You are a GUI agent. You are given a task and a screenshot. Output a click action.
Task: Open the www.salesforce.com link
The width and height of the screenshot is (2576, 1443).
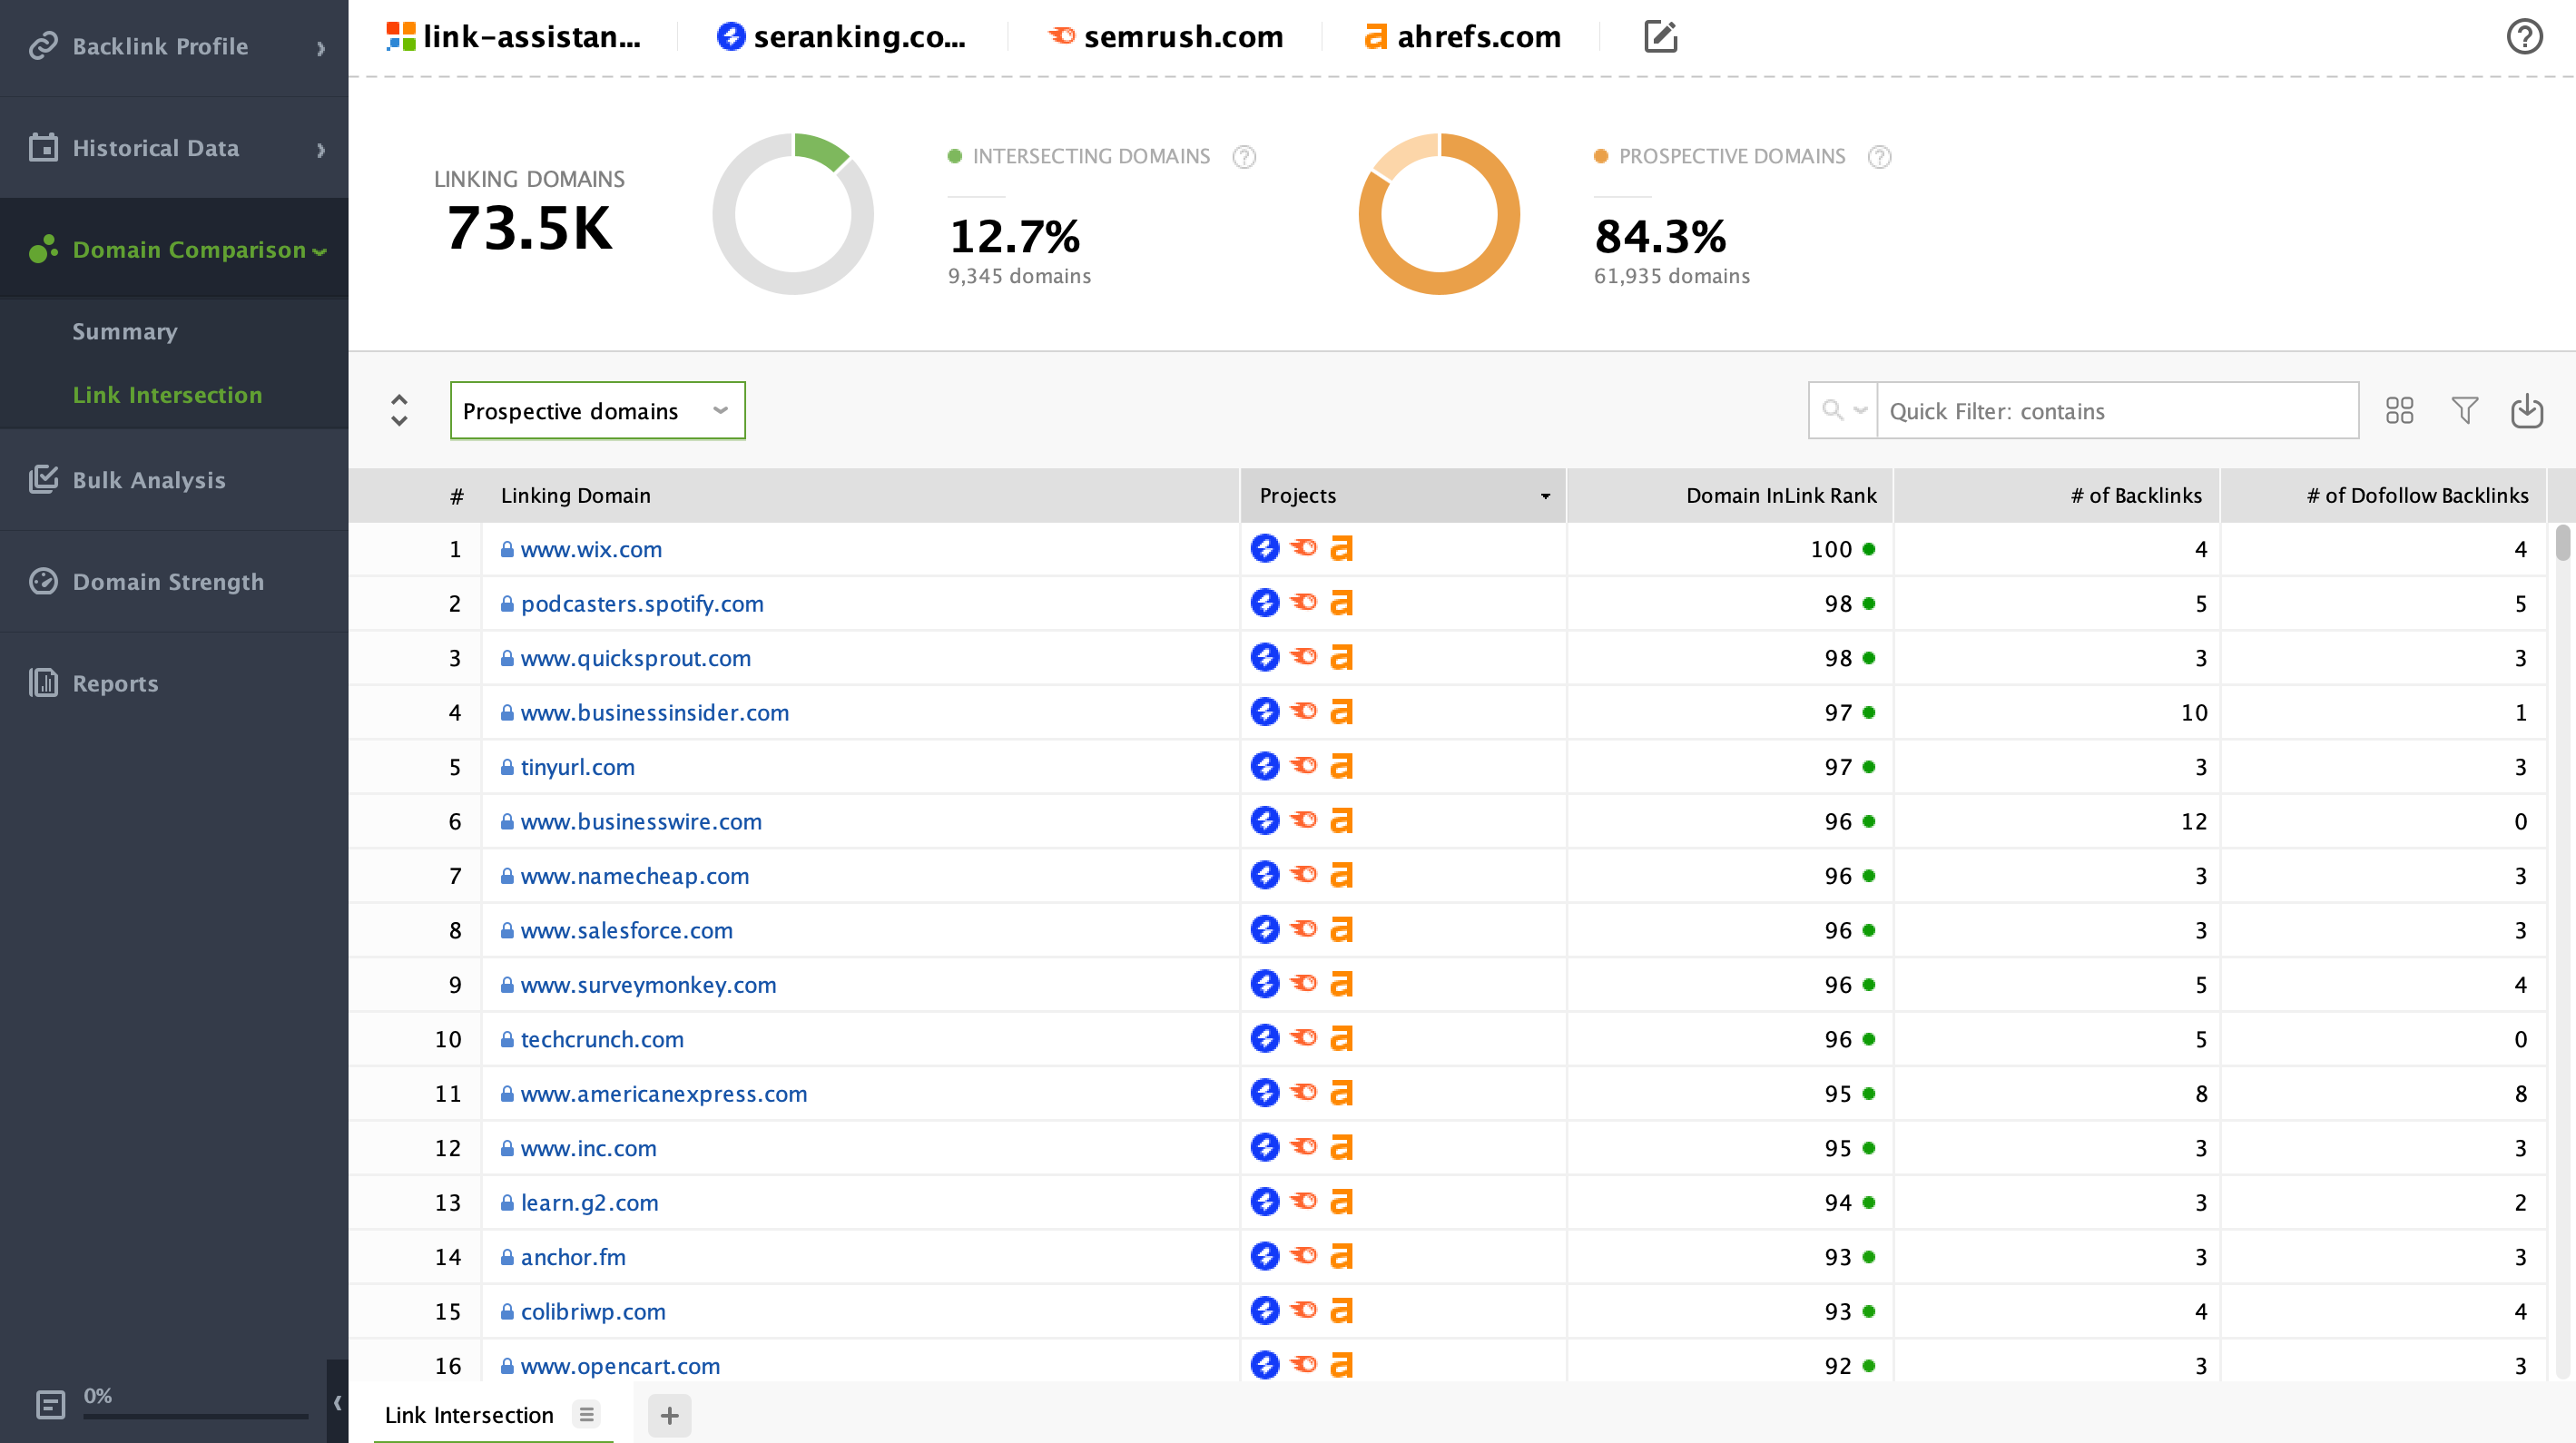tap(627, 930)
